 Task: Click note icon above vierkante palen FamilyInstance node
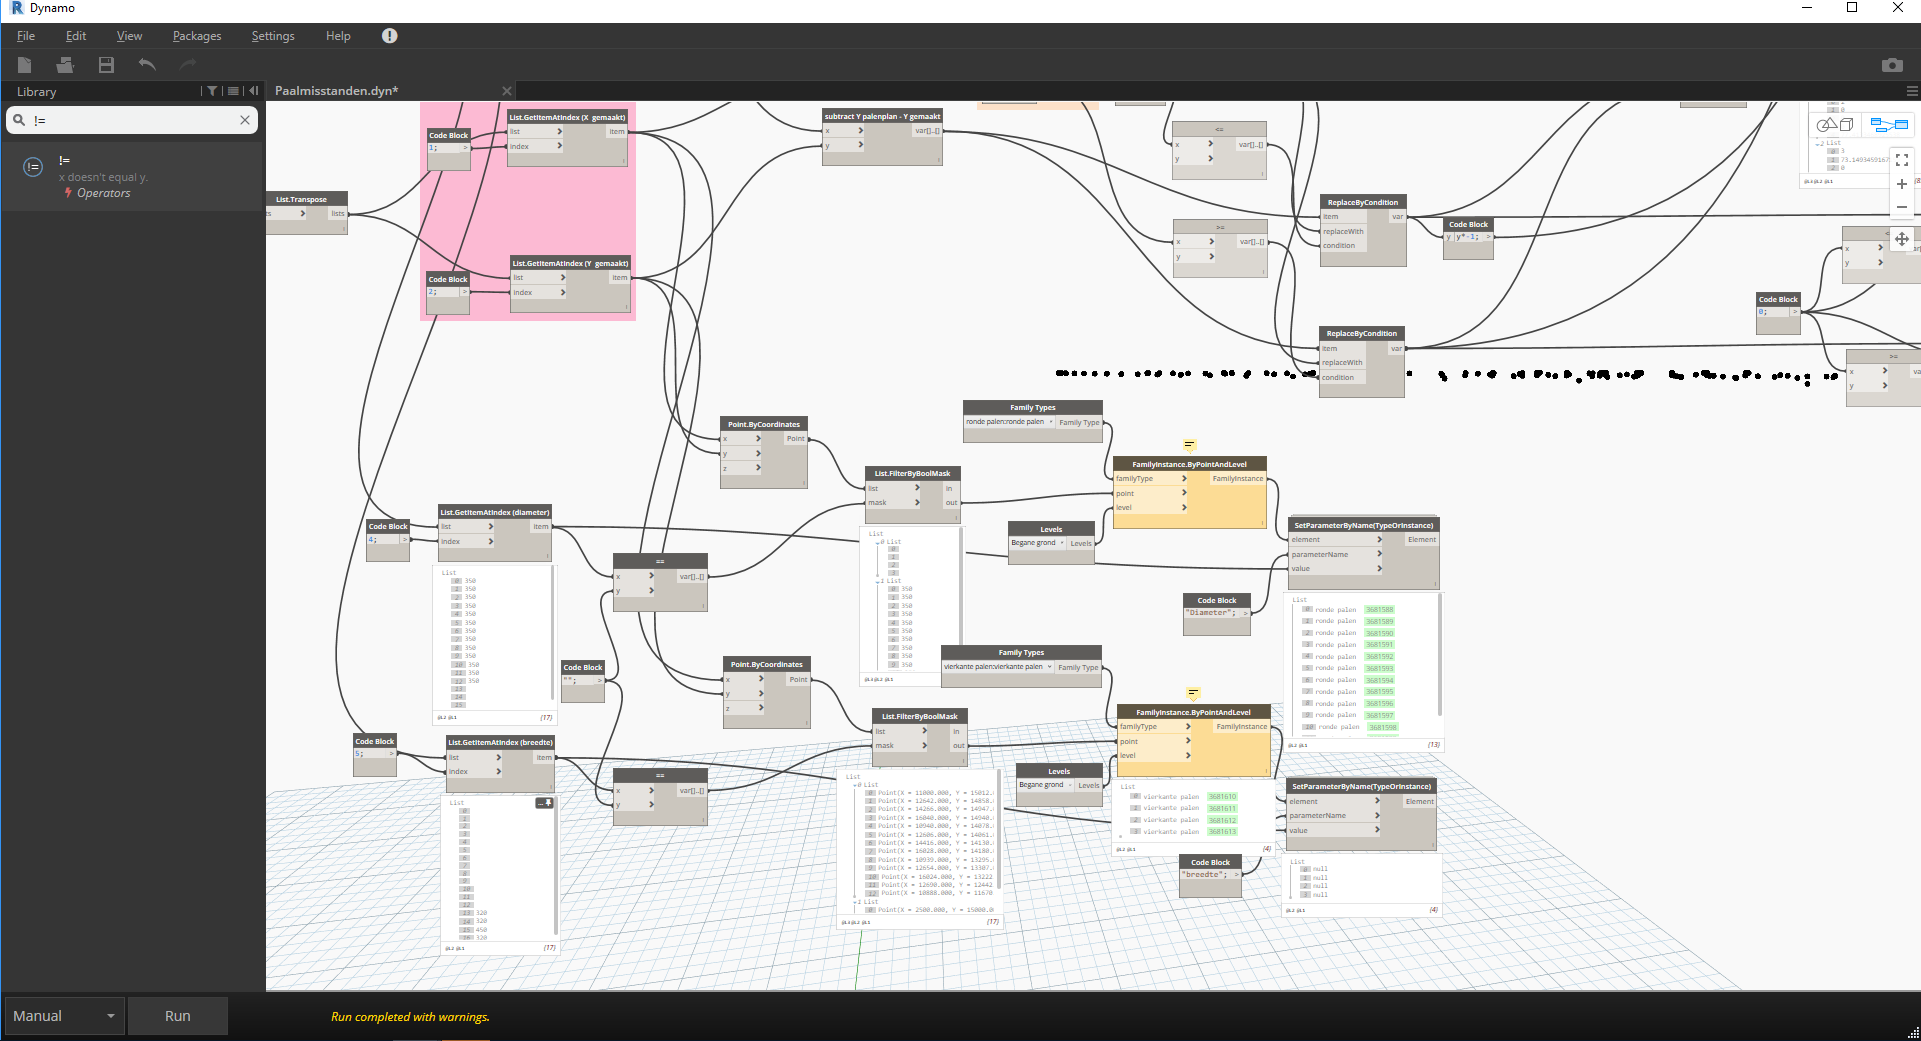point(1193,693)
